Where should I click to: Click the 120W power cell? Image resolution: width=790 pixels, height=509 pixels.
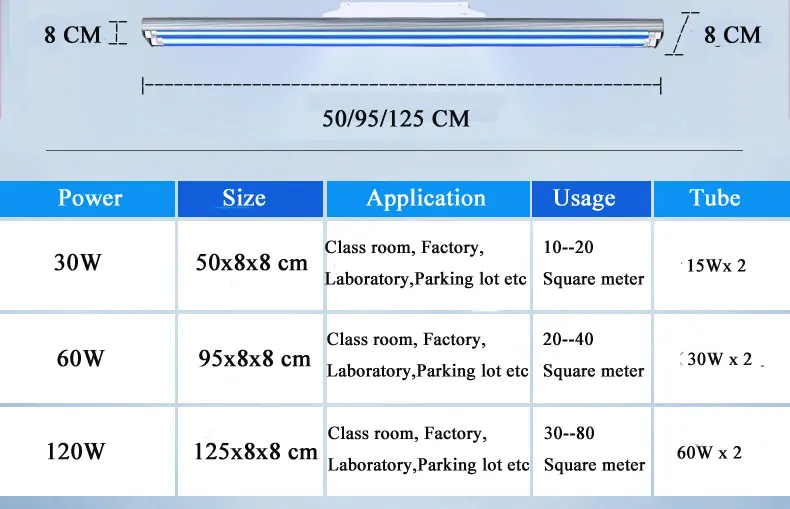[76, 451]
